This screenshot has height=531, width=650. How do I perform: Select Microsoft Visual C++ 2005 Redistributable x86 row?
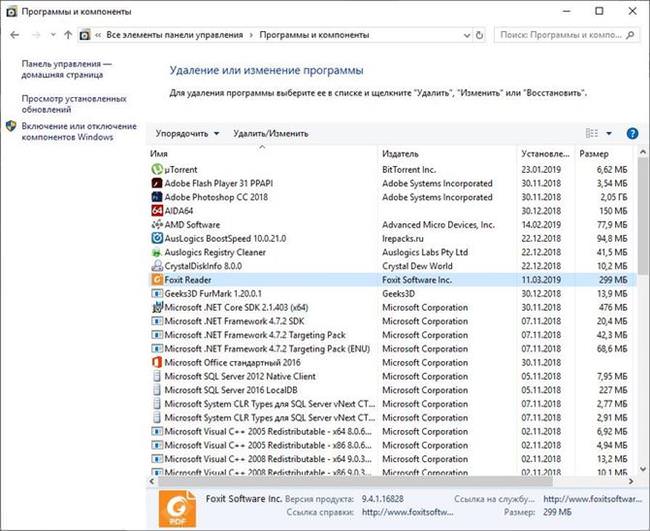391,445
